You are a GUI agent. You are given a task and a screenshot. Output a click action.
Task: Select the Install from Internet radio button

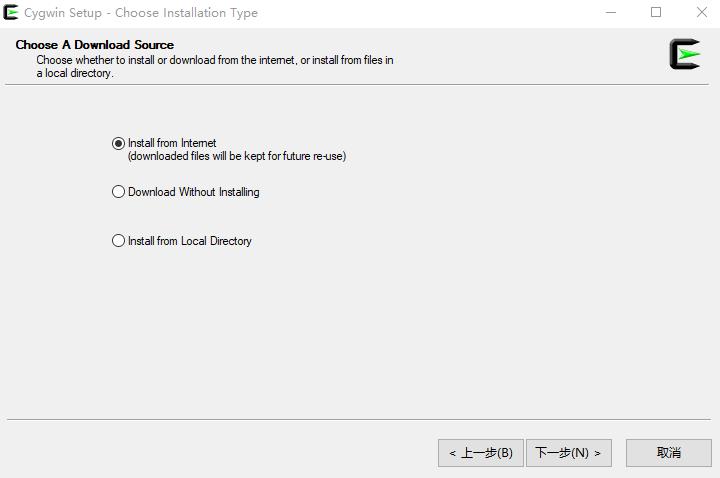[118, 143]
